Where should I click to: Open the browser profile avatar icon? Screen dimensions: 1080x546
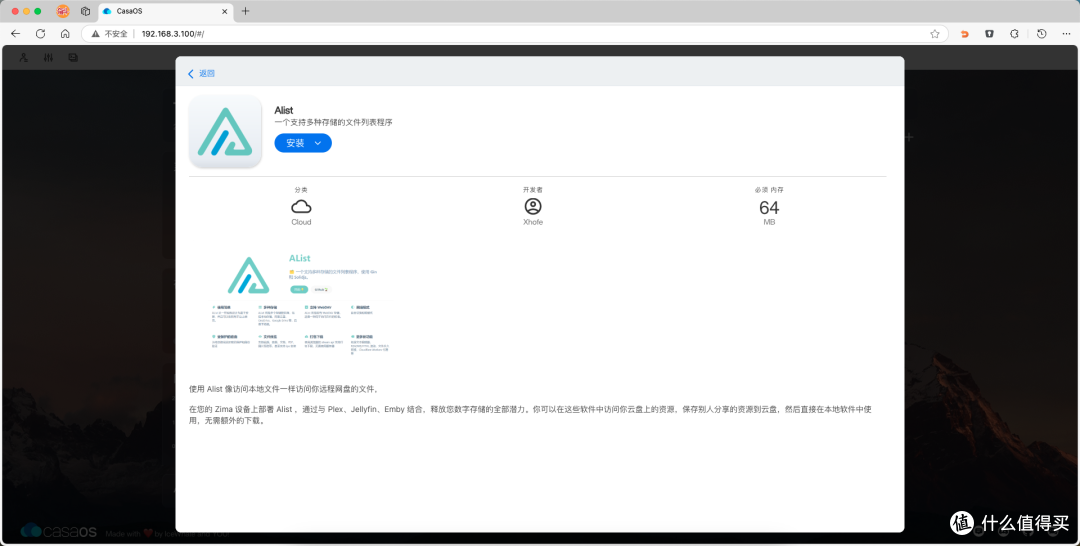(x=63, y=11)
